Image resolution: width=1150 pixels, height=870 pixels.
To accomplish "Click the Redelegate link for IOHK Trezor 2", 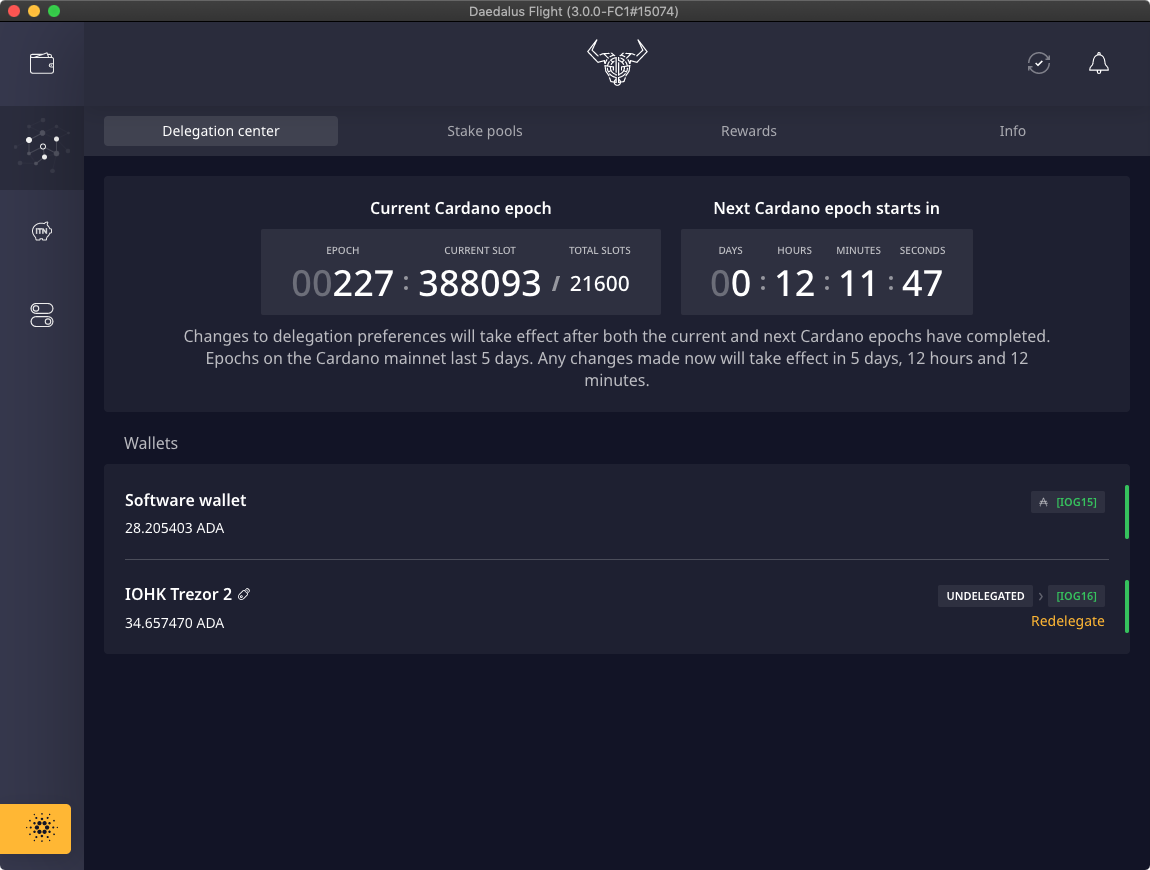I will click(1068, 621).
